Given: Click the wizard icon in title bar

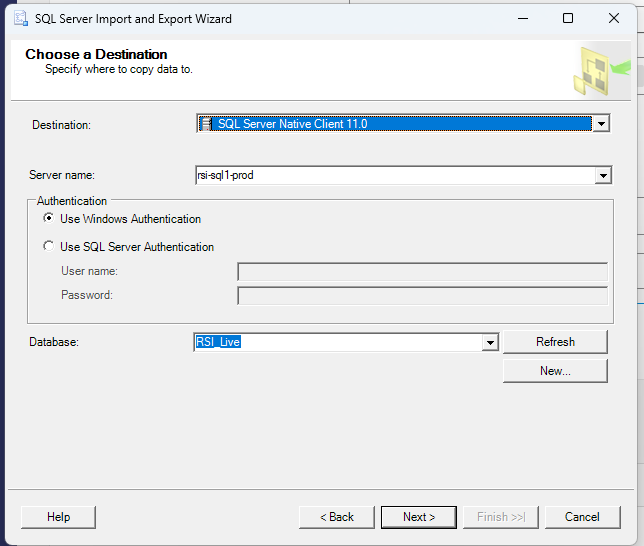Looking at the screenshot, I should (21, 19).
